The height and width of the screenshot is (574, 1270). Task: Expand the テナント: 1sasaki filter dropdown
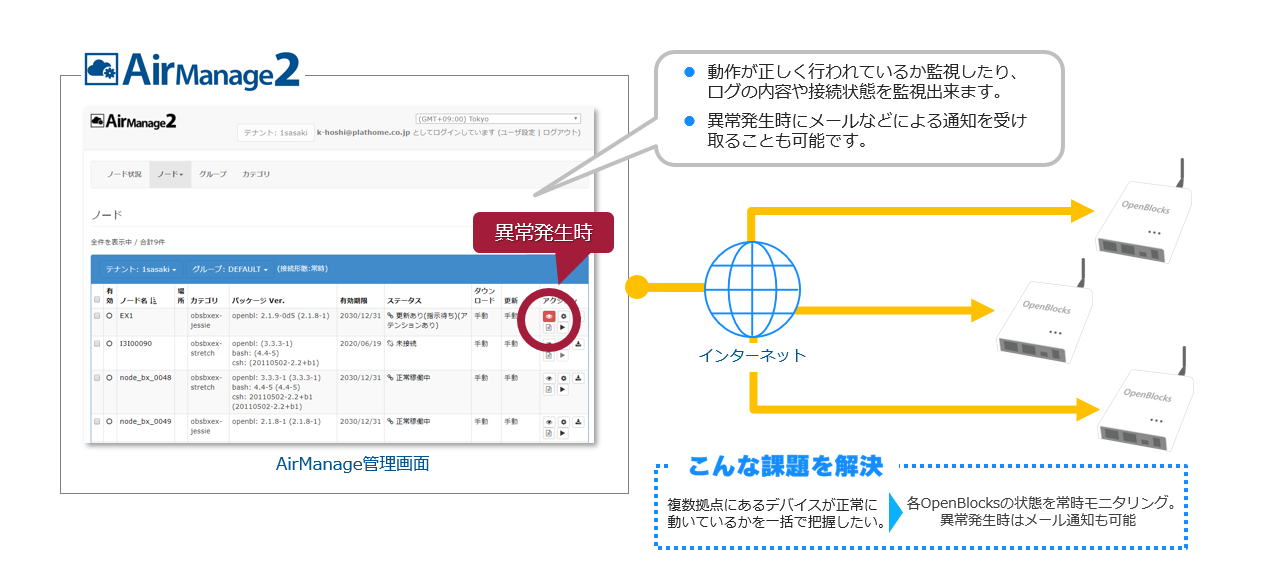click(143, 269)
